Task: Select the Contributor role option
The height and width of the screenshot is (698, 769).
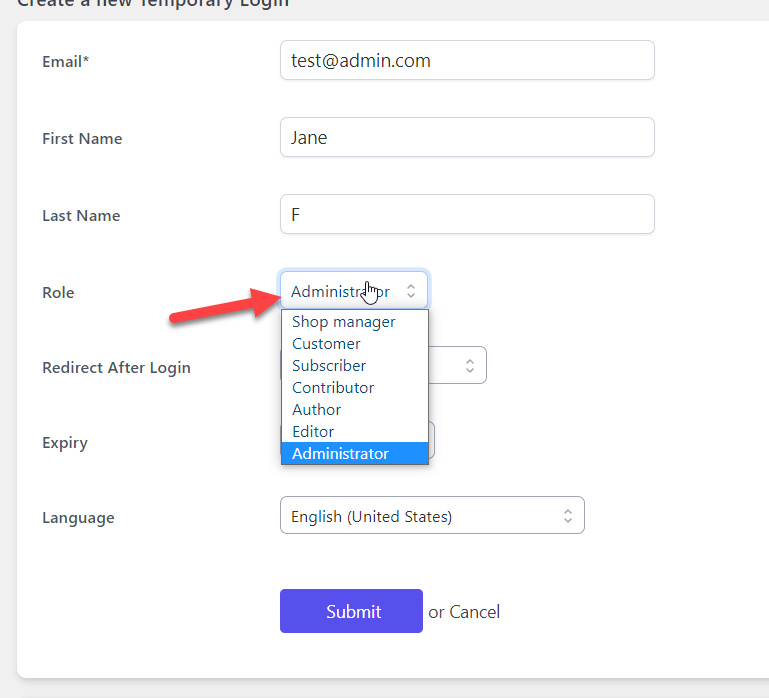Action: click(x=355, y=388)
